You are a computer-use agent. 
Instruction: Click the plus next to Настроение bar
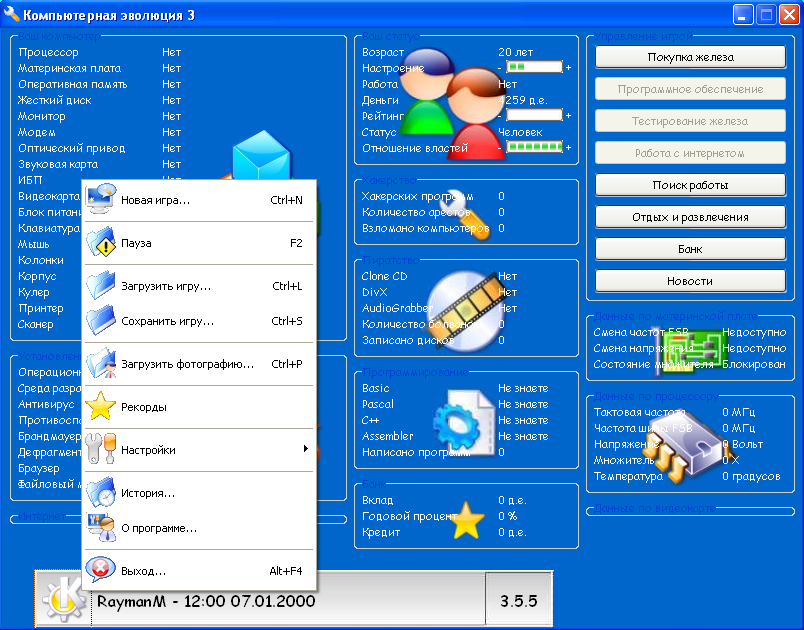[568, 68]
